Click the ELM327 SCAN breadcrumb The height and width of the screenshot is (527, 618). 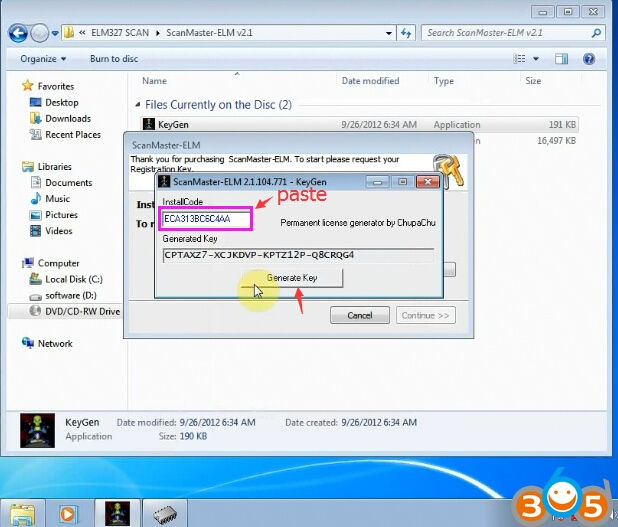120,33
